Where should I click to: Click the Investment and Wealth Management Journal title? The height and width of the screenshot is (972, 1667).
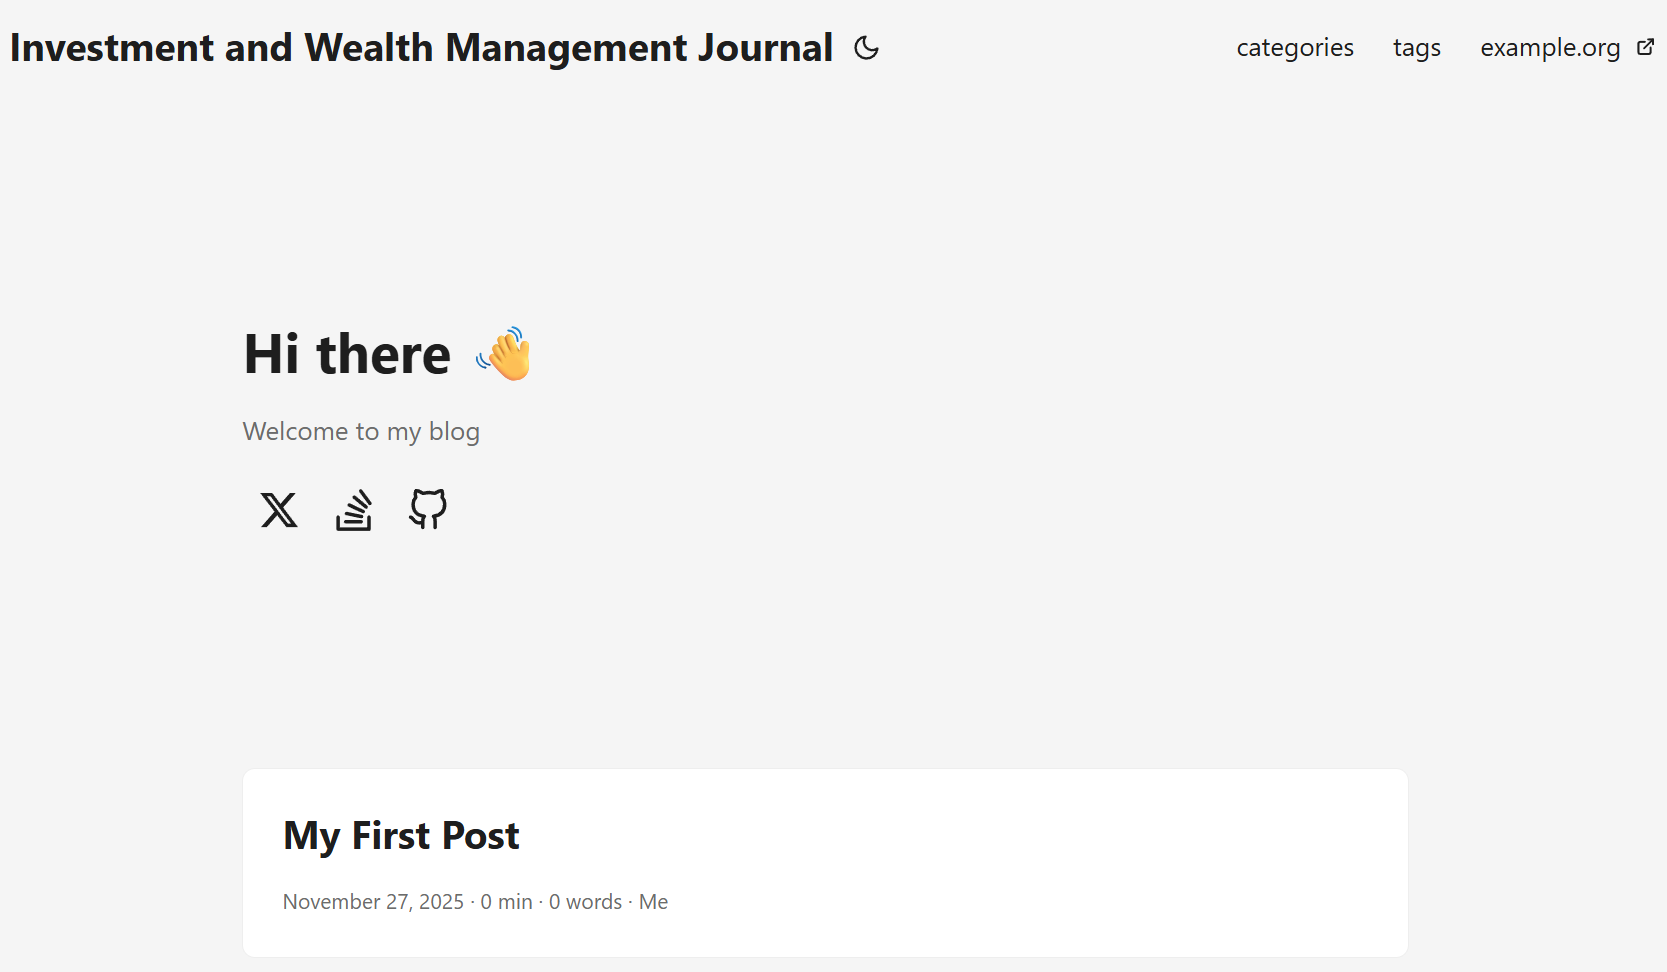421,48
